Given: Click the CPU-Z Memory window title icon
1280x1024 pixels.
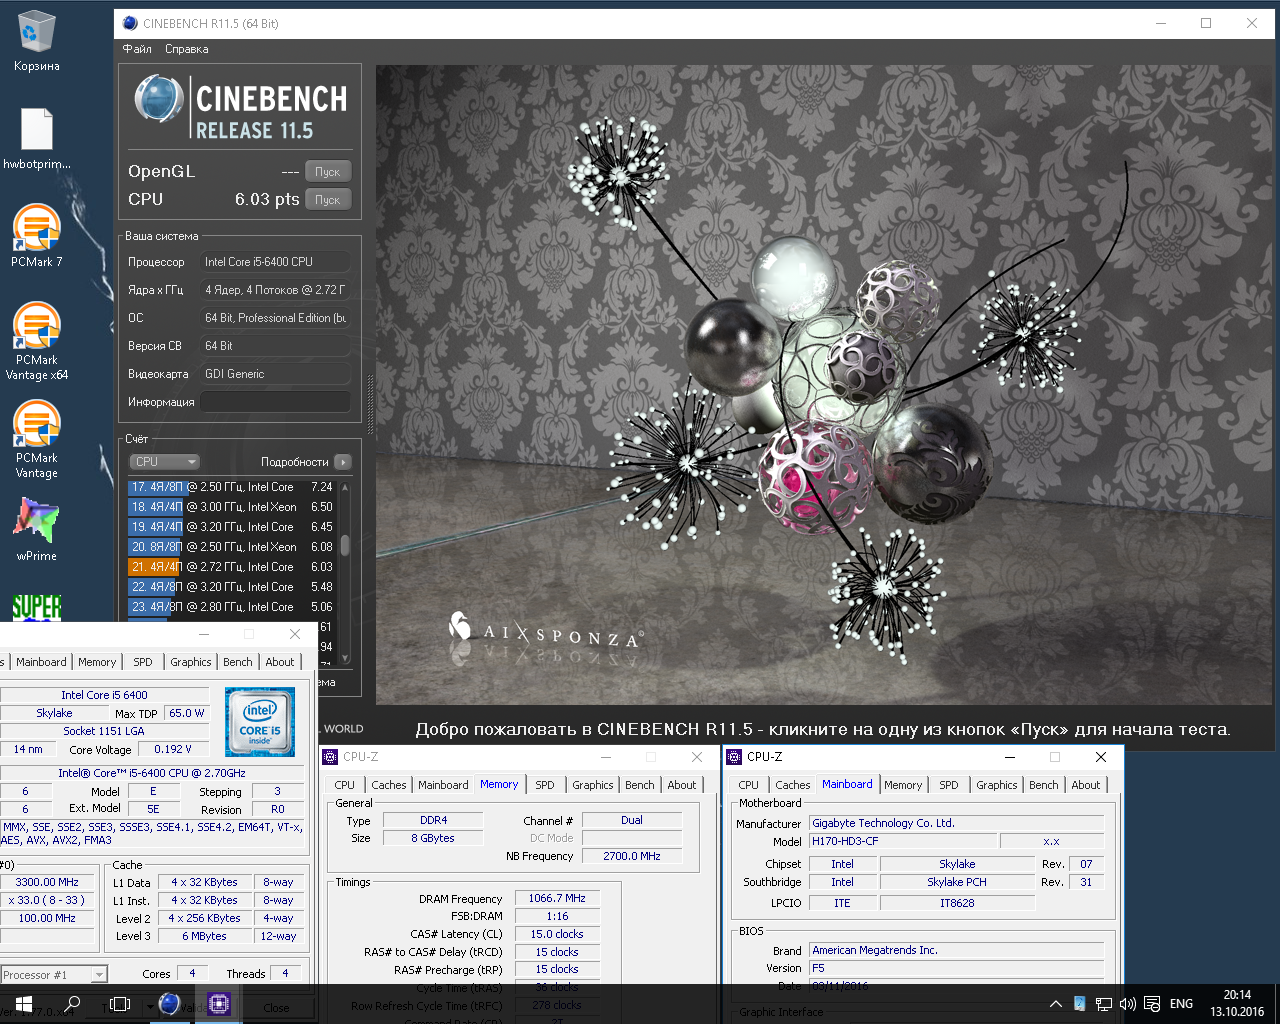Looking at the screenshot, I should point(331,757).
